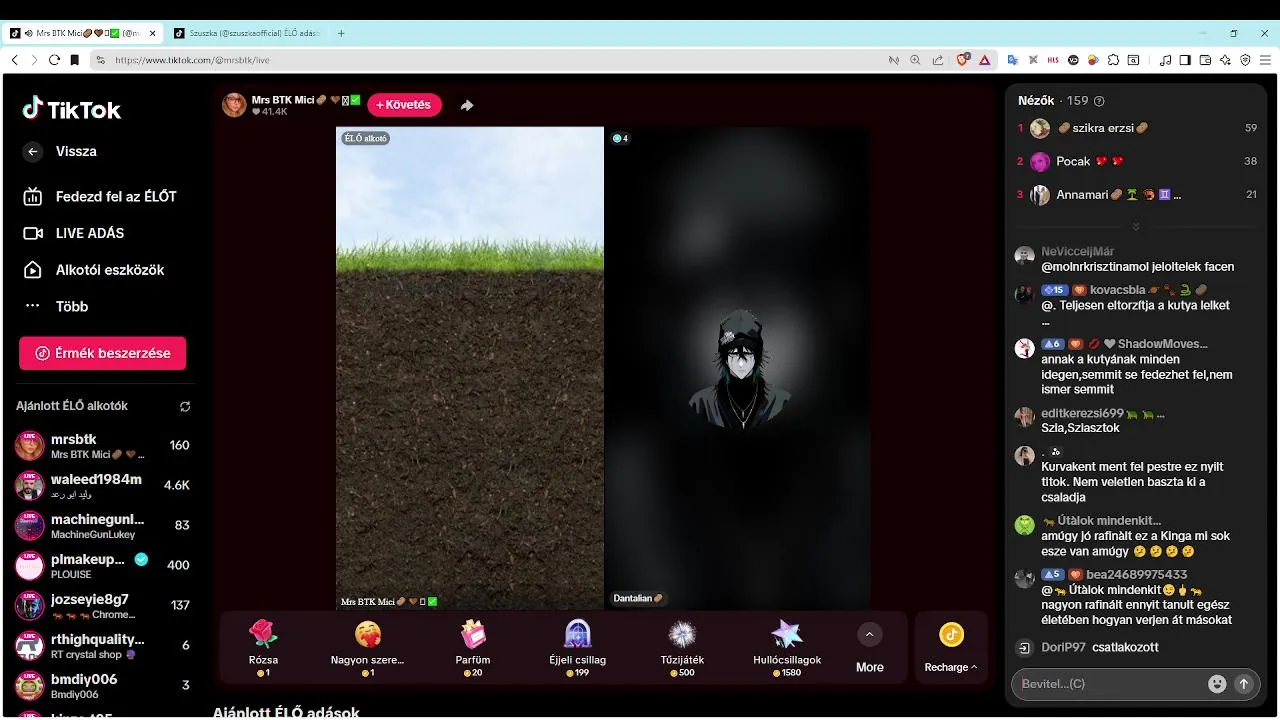Open third-ranked viewer Annamari
Viewport: 1280px width, 720px height.
[1137, 194]
